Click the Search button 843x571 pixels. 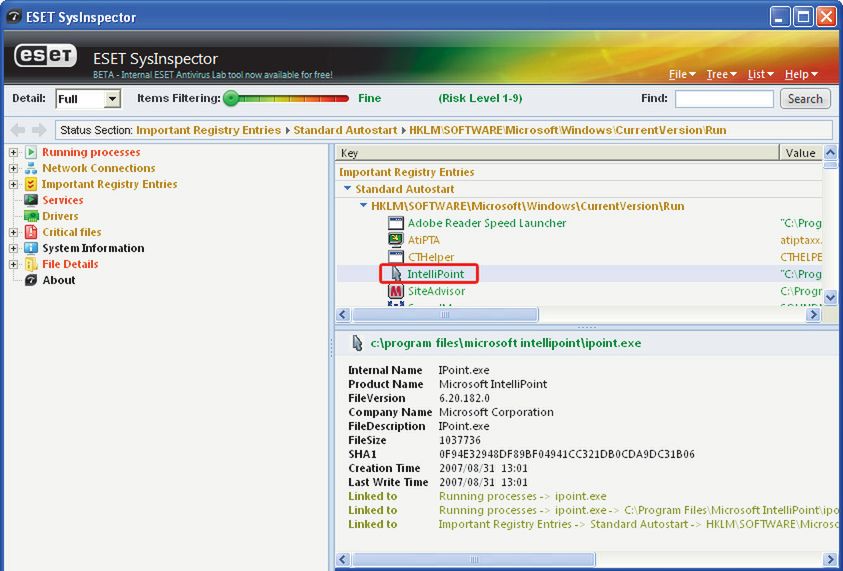(805, 99)
